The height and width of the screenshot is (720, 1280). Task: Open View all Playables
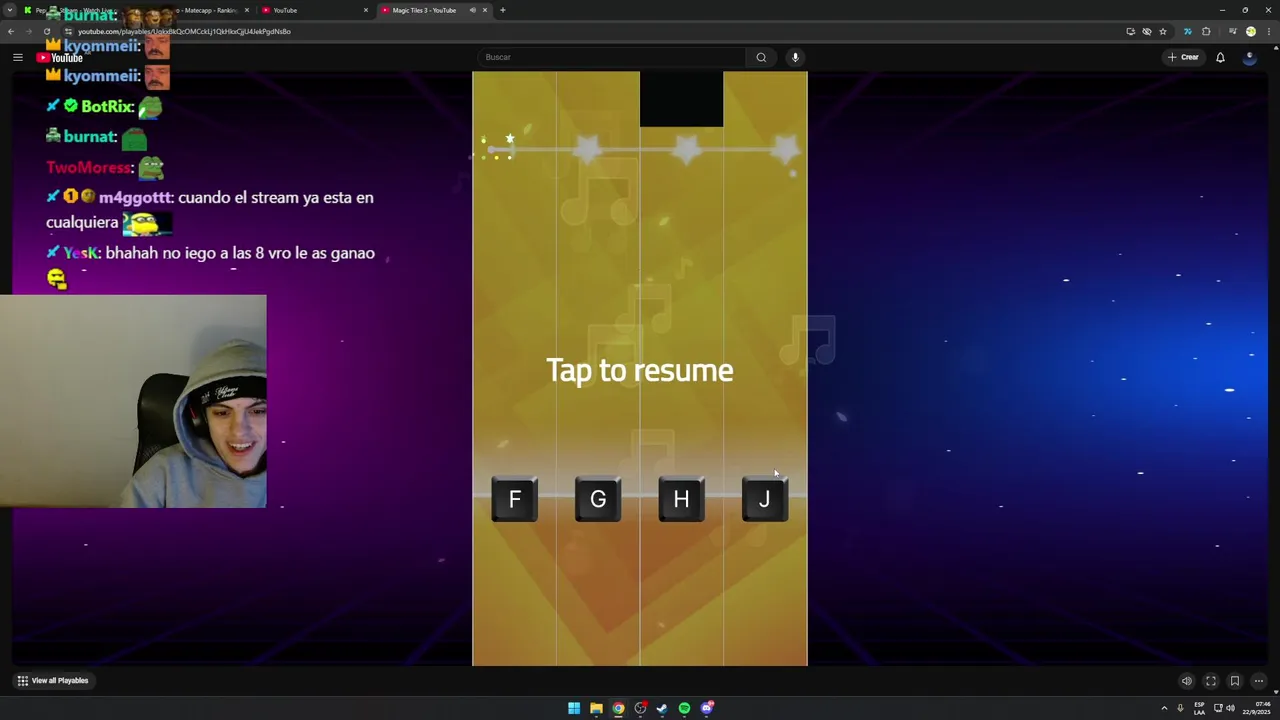[x=53, y=681]
